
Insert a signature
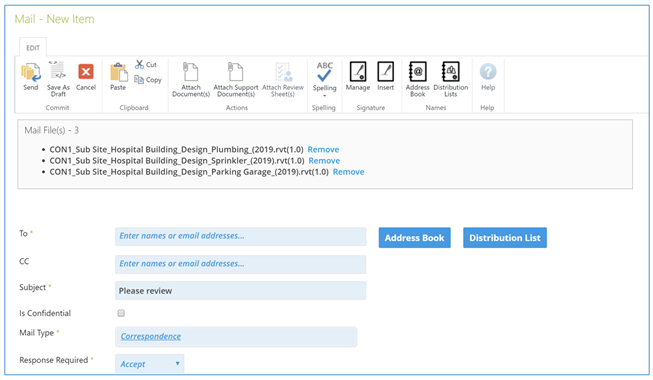[x=386, y=77]
